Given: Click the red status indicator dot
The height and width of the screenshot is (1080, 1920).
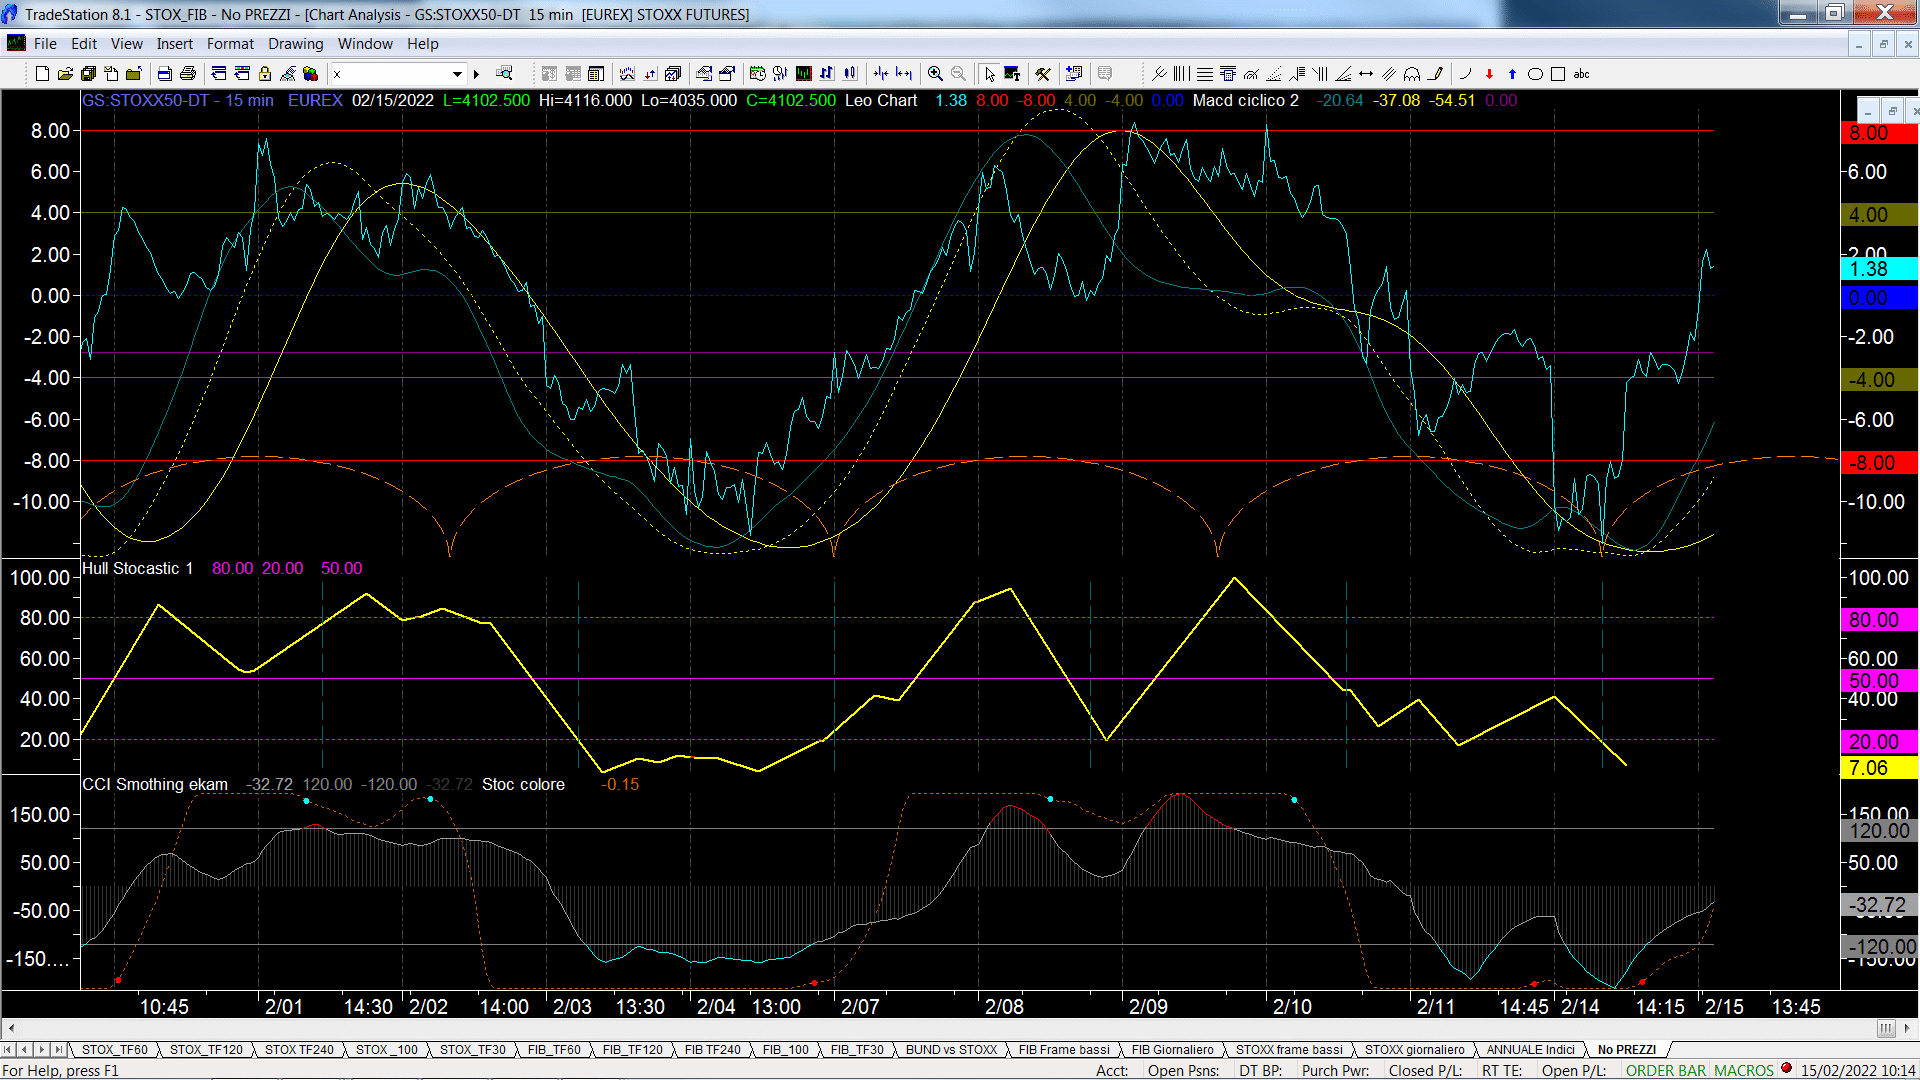Looking at the screenshot, I should pyautogui.click(x=1787, y=1069).
